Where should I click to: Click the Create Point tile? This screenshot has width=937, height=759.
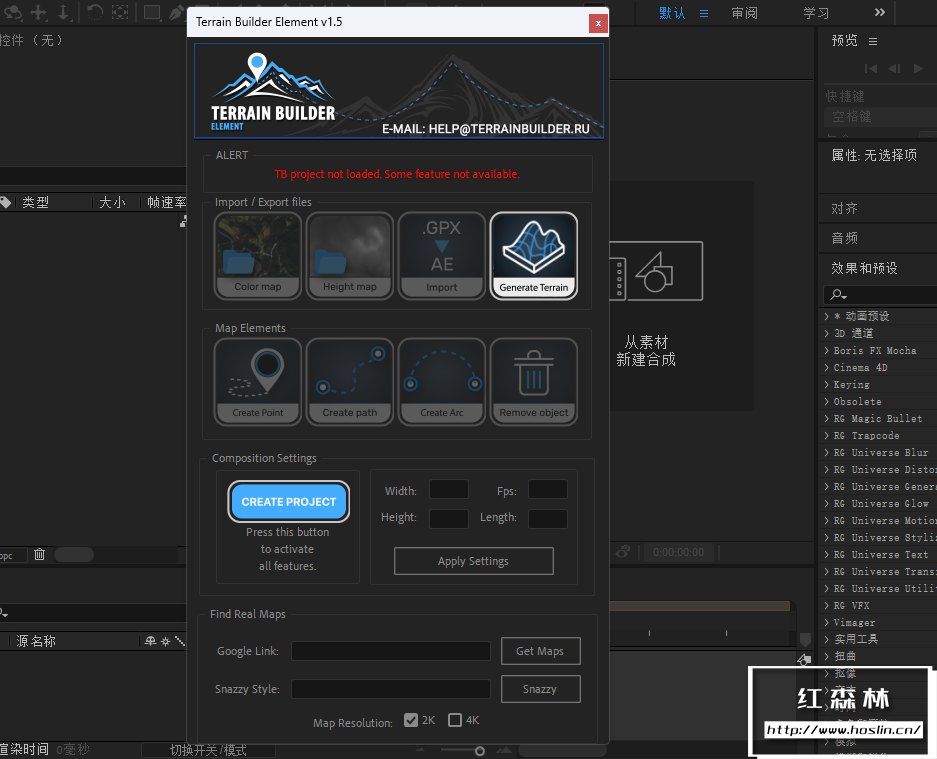[258, 381]
